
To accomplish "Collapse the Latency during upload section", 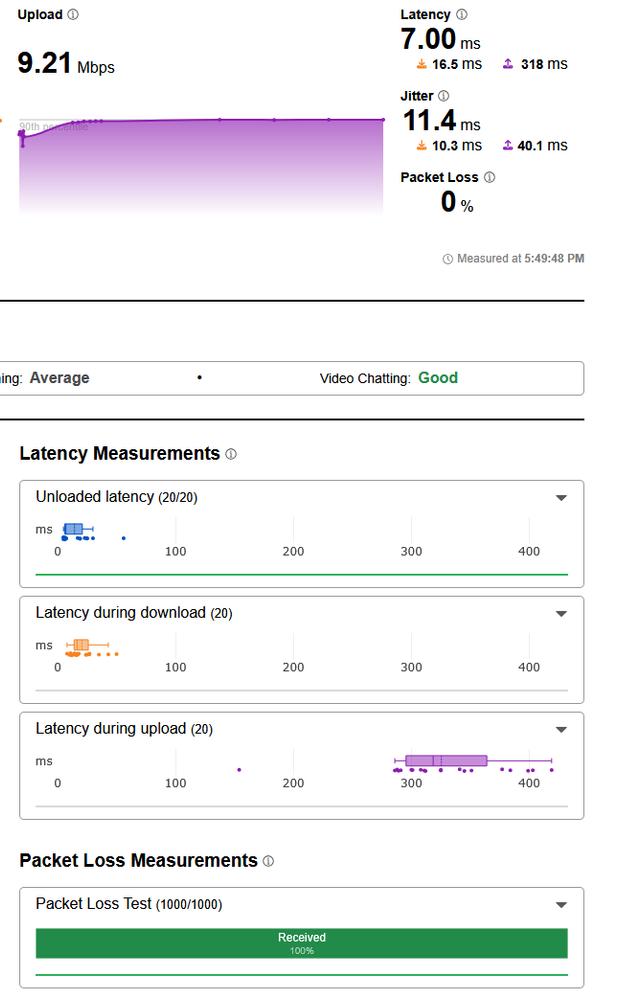I will click(x=561, y=730).
